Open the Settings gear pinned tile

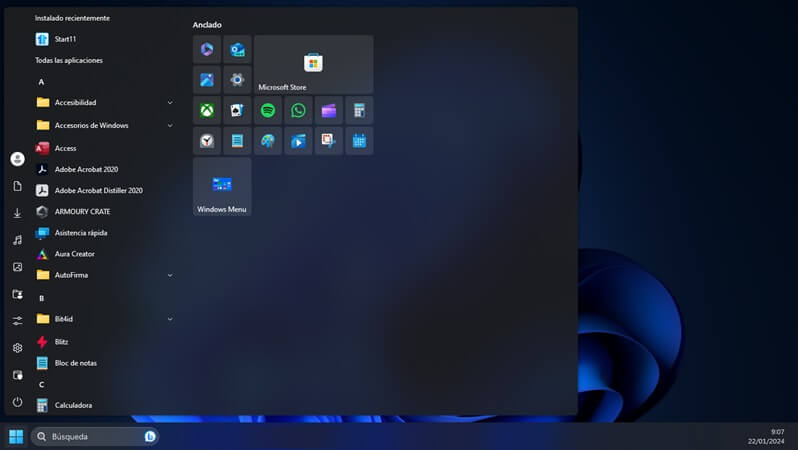click(237, 80)
